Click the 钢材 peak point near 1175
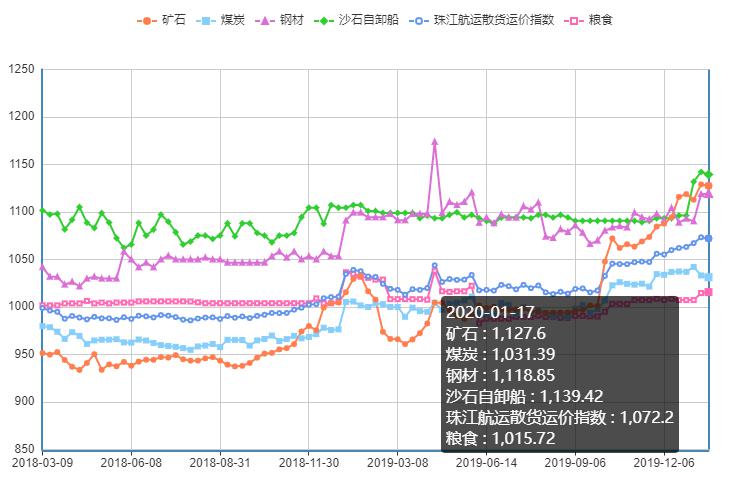The image size is (734, 477). tap(434, 141)
